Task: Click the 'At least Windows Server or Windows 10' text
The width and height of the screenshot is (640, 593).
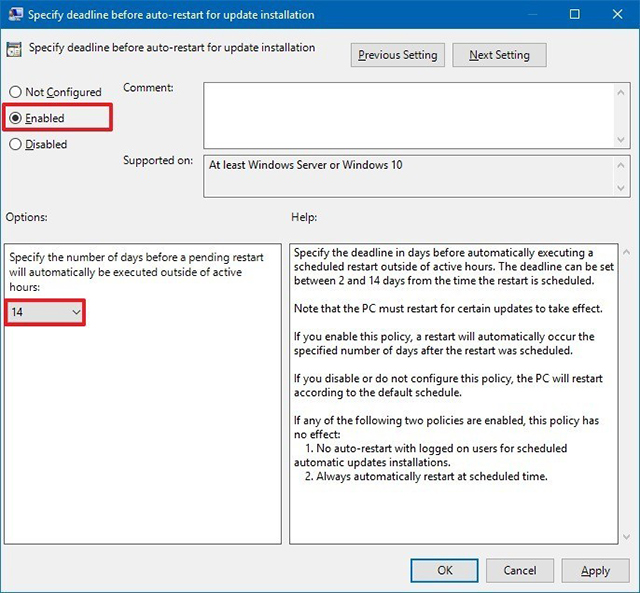Action: coord(306,165)
